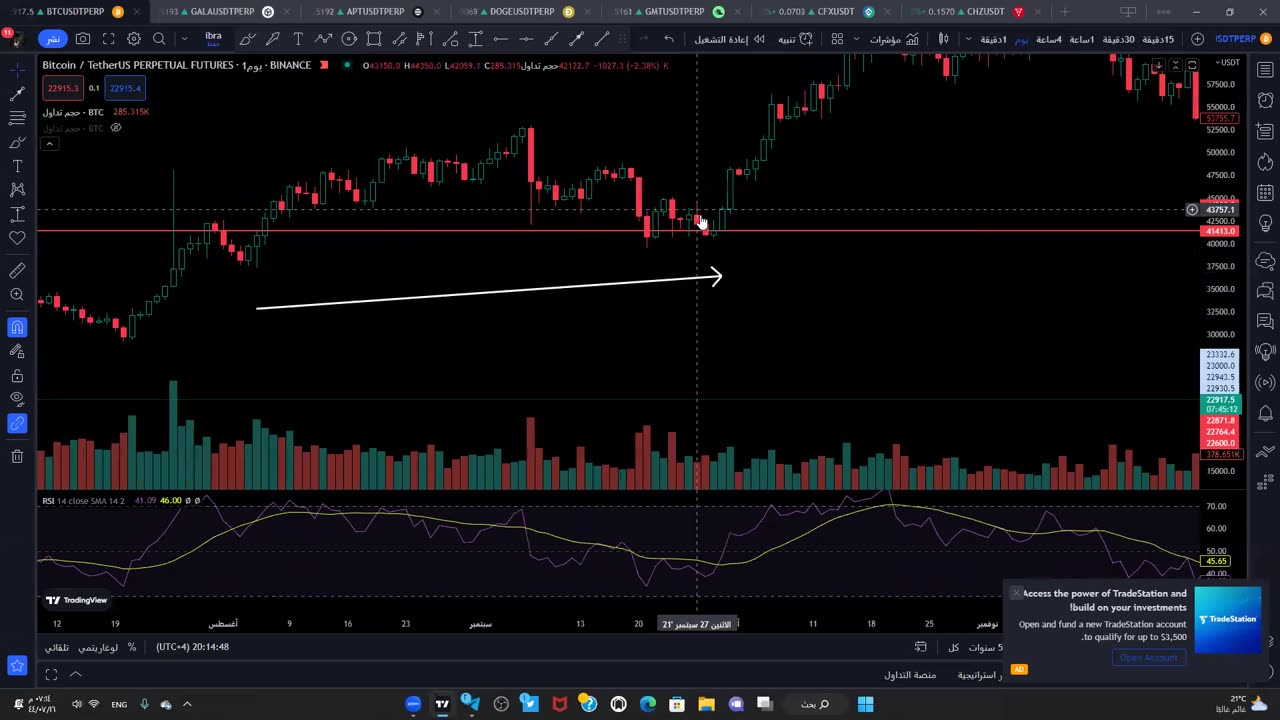
Task: Open the favorites heart icon in left sidebar
Action: [x=17, y=238]
